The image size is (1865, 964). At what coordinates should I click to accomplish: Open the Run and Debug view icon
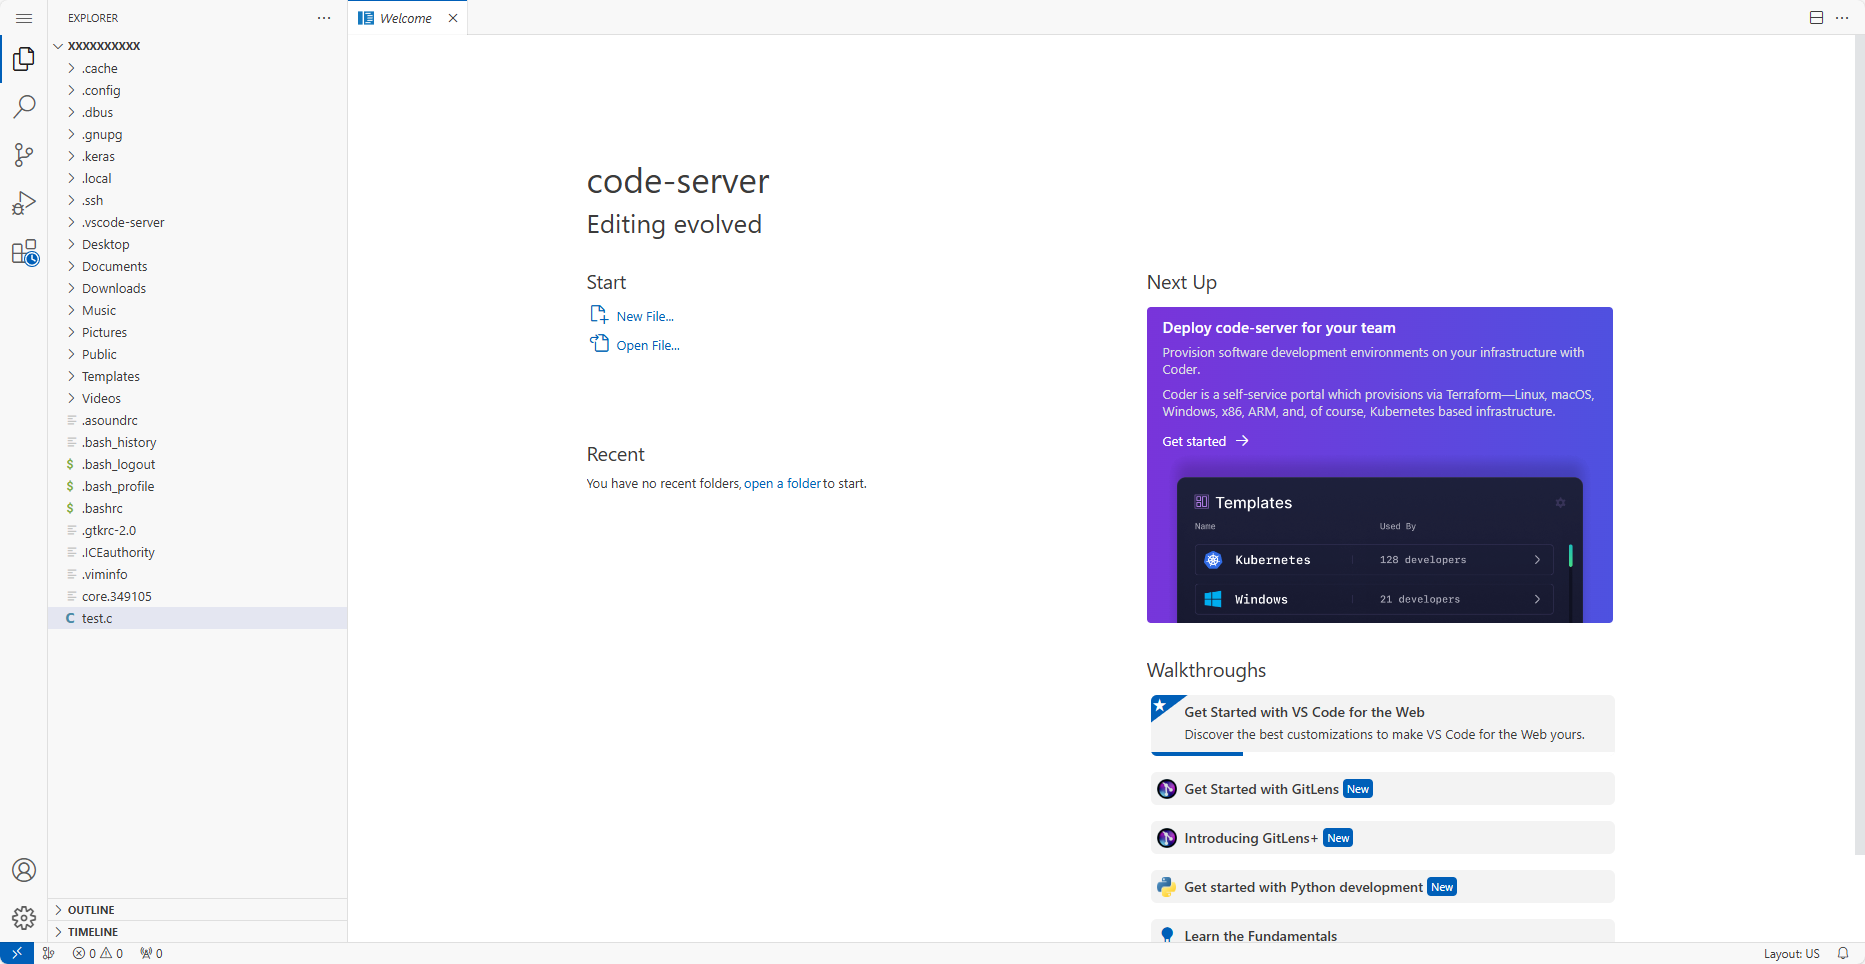coord(24,203)
